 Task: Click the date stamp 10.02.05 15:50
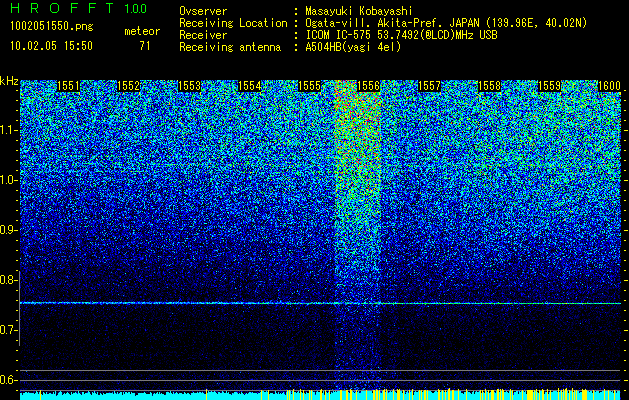click(51, 46)
